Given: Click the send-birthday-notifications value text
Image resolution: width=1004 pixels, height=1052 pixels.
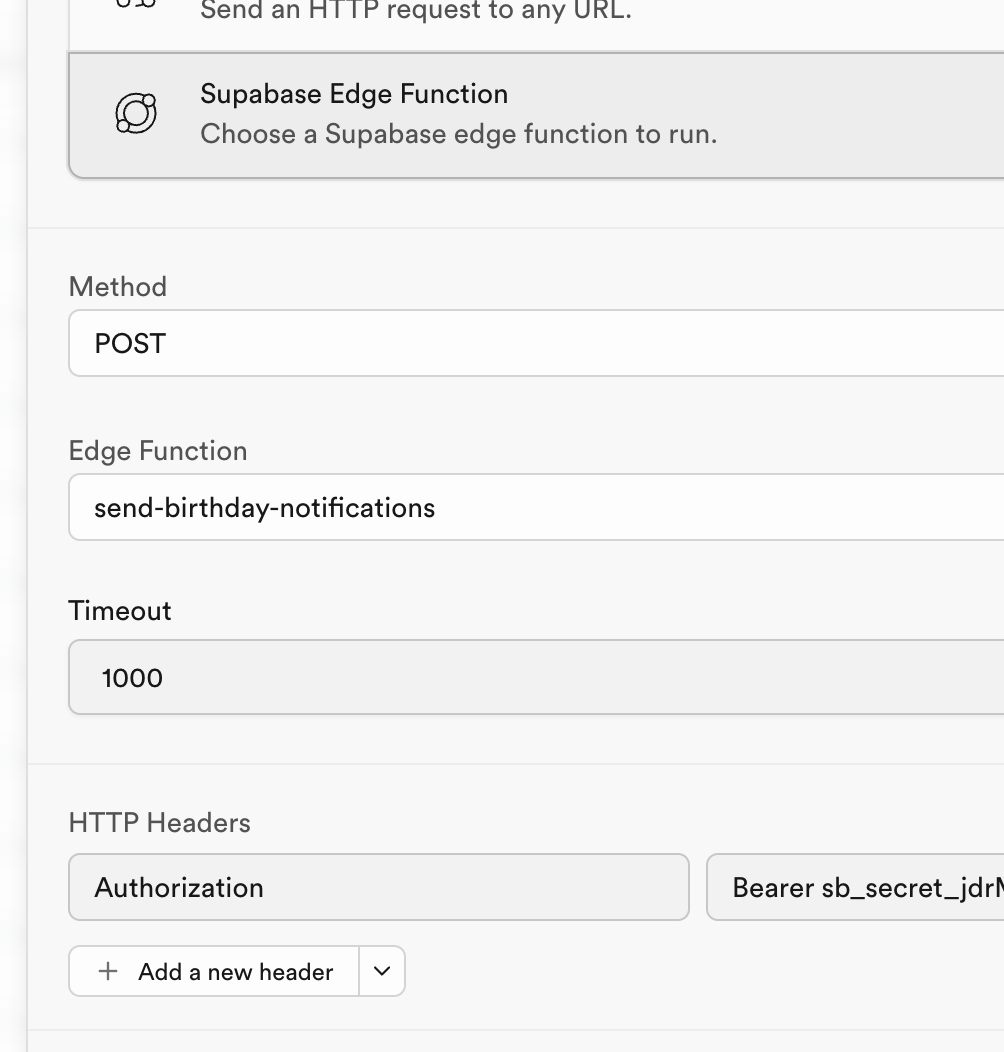Looking at the screenshot, I should [x=264, y=508].
